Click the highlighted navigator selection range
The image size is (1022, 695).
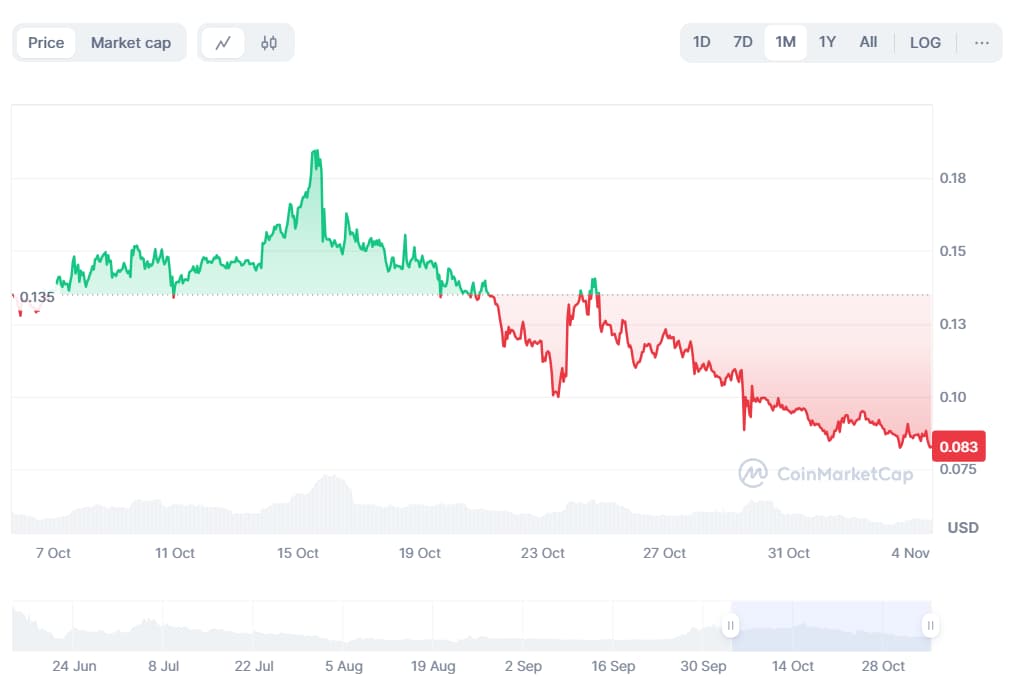830,626
